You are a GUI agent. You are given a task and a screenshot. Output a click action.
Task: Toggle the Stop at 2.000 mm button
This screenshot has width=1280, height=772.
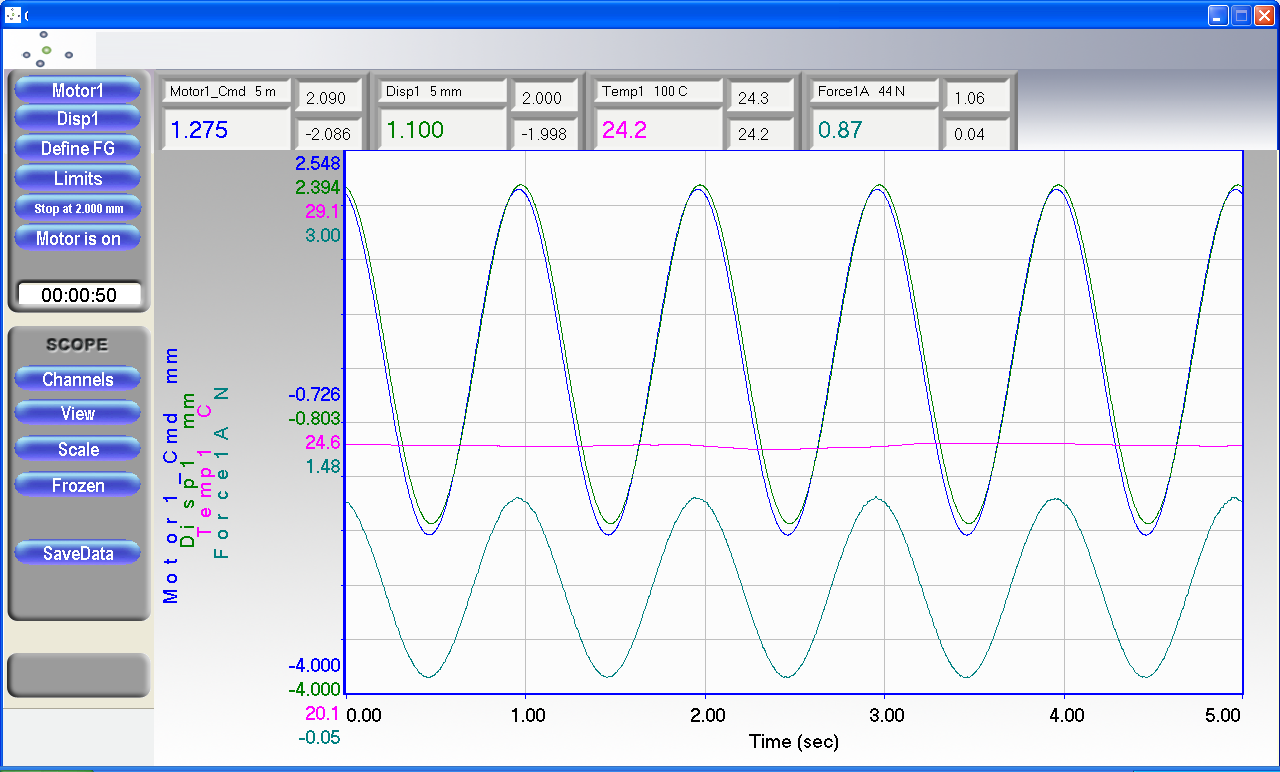[78, 209]
